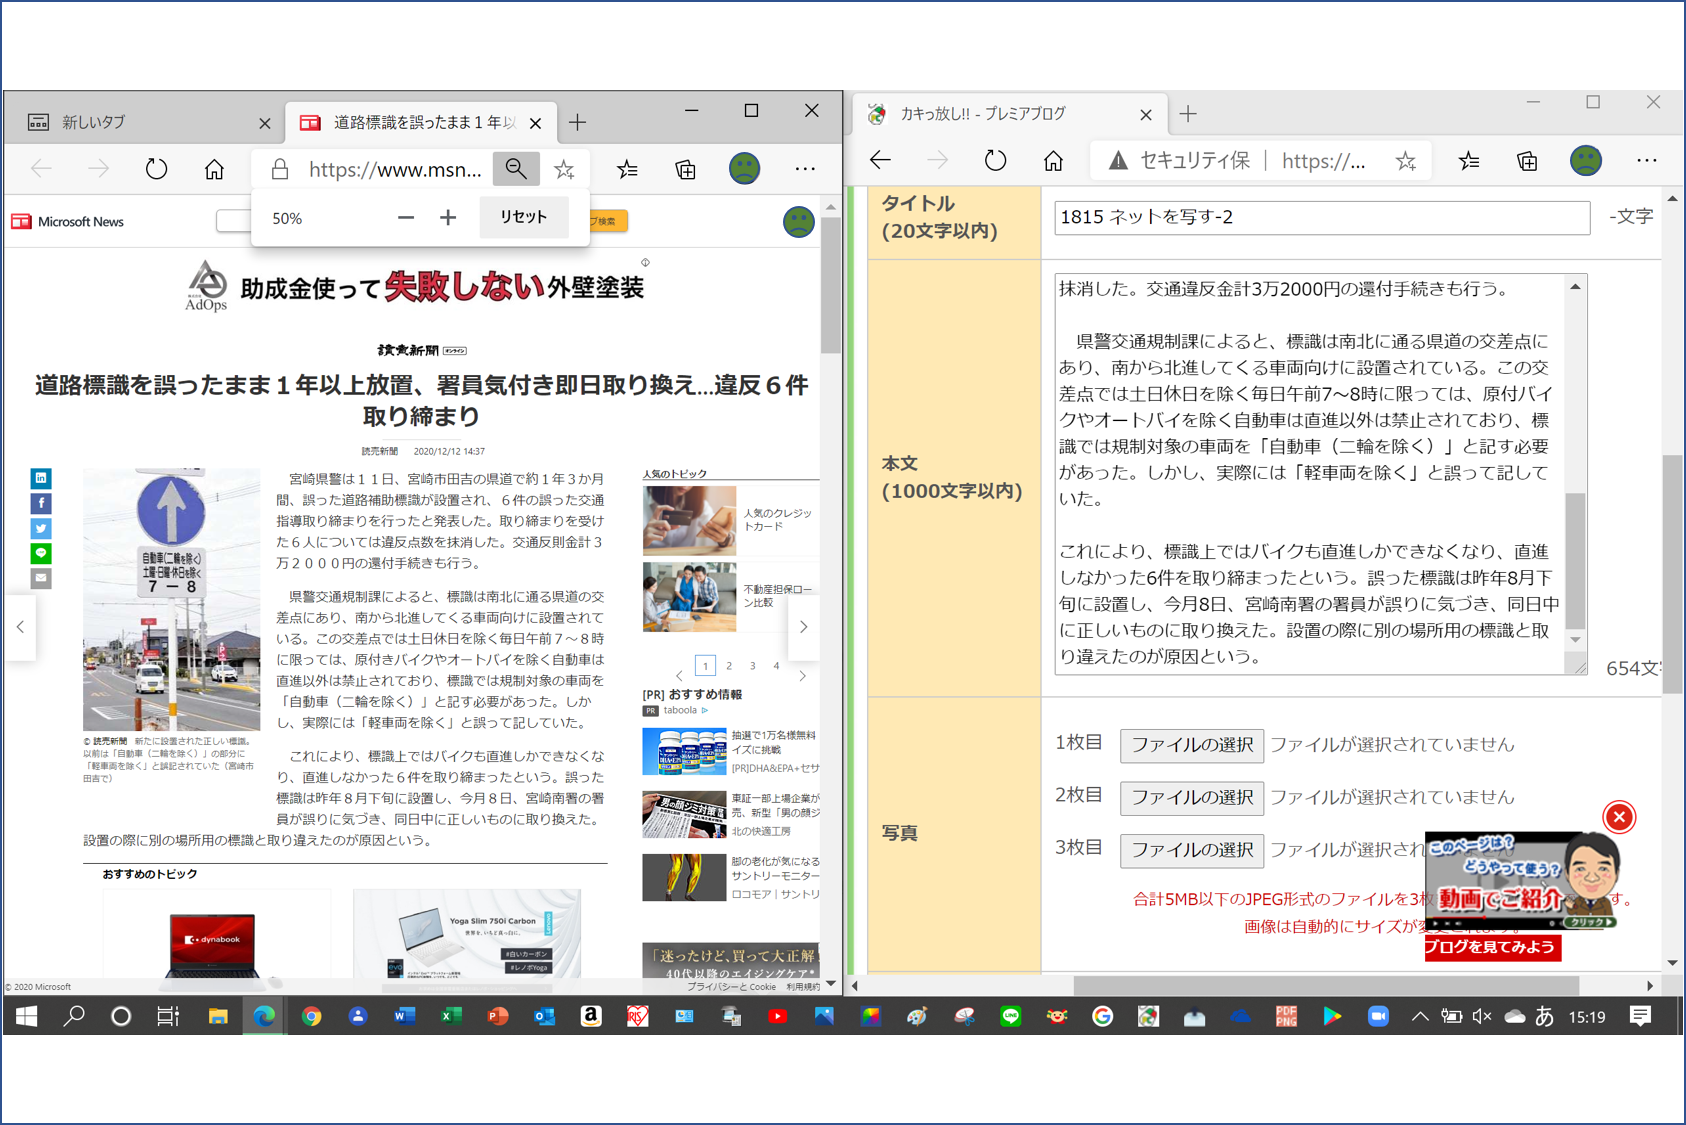Click home icon in left browser window
The image size is (1686, 1125).
point(214,169)
